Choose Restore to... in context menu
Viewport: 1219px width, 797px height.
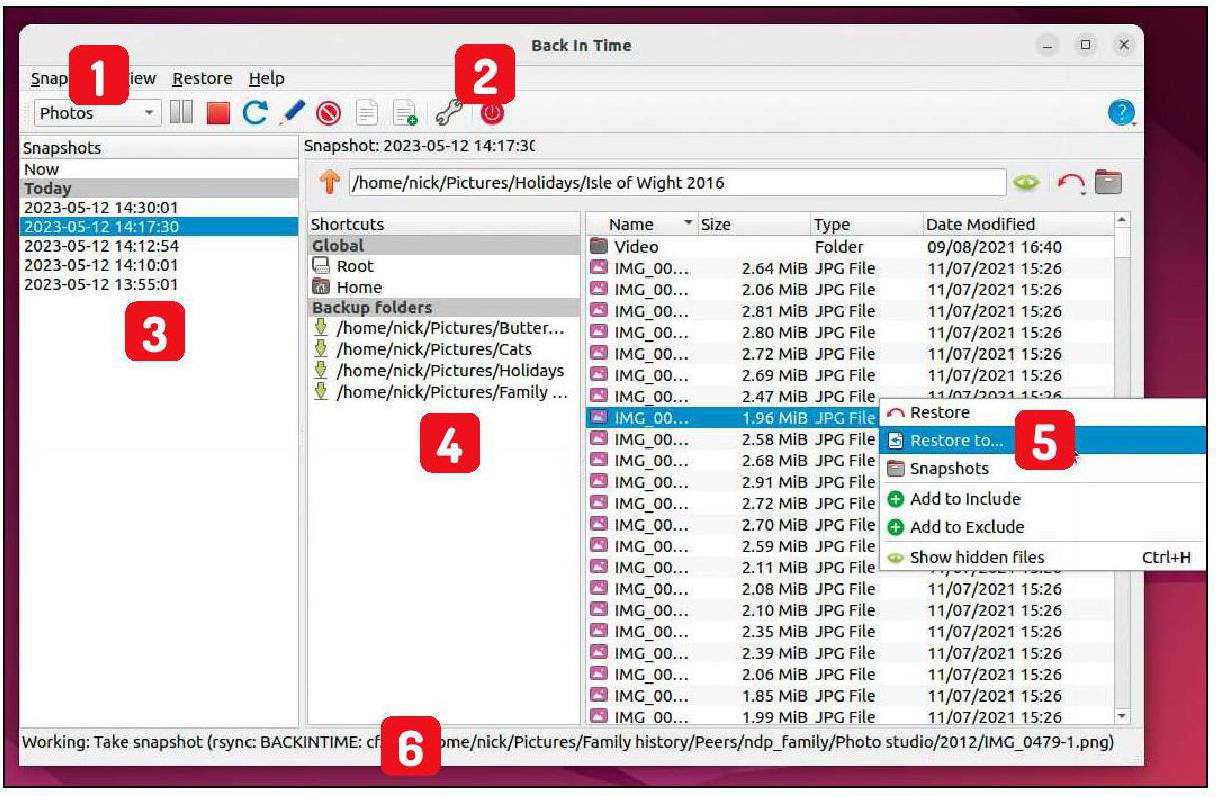pos(1042,440)
